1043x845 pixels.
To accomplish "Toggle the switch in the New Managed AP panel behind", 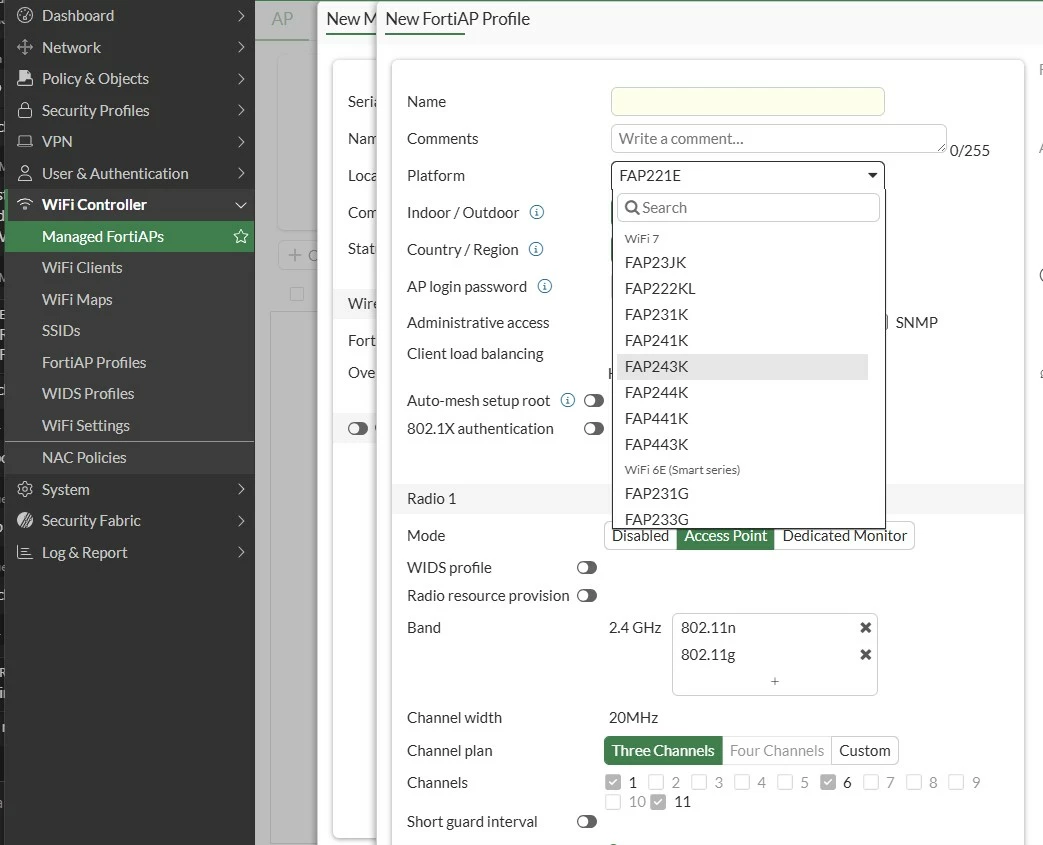I will coord(357,429).
